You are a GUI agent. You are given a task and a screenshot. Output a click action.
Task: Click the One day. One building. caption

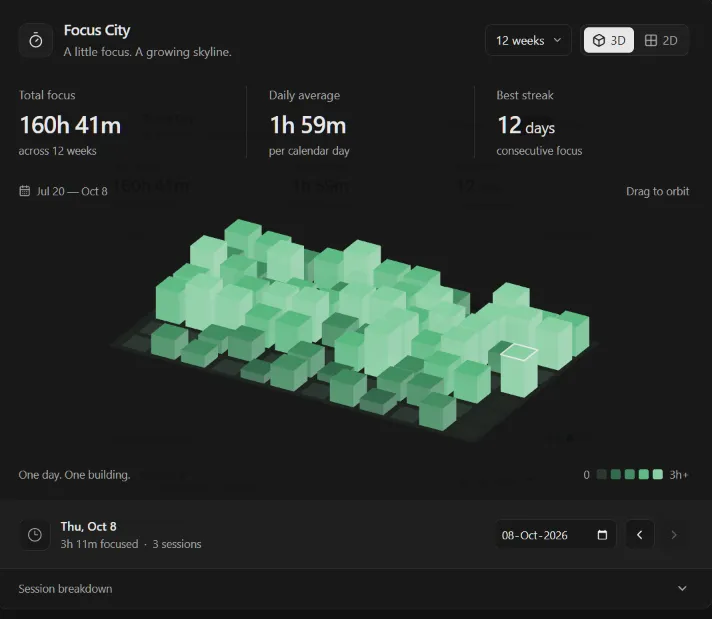(74, 475)
